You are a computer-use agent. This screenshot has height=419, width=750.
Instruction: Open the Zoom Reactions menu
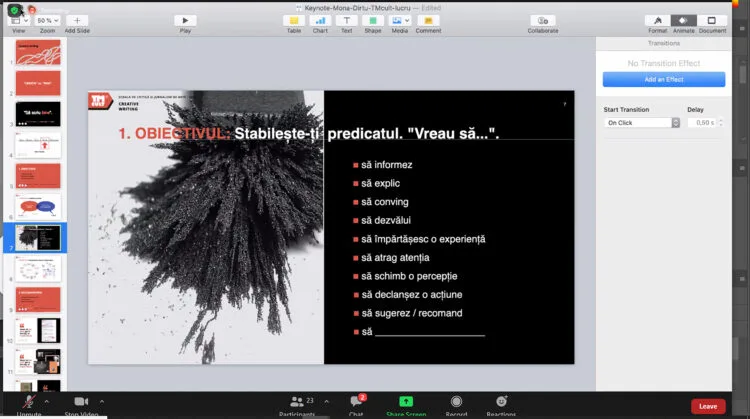point(501,405)
